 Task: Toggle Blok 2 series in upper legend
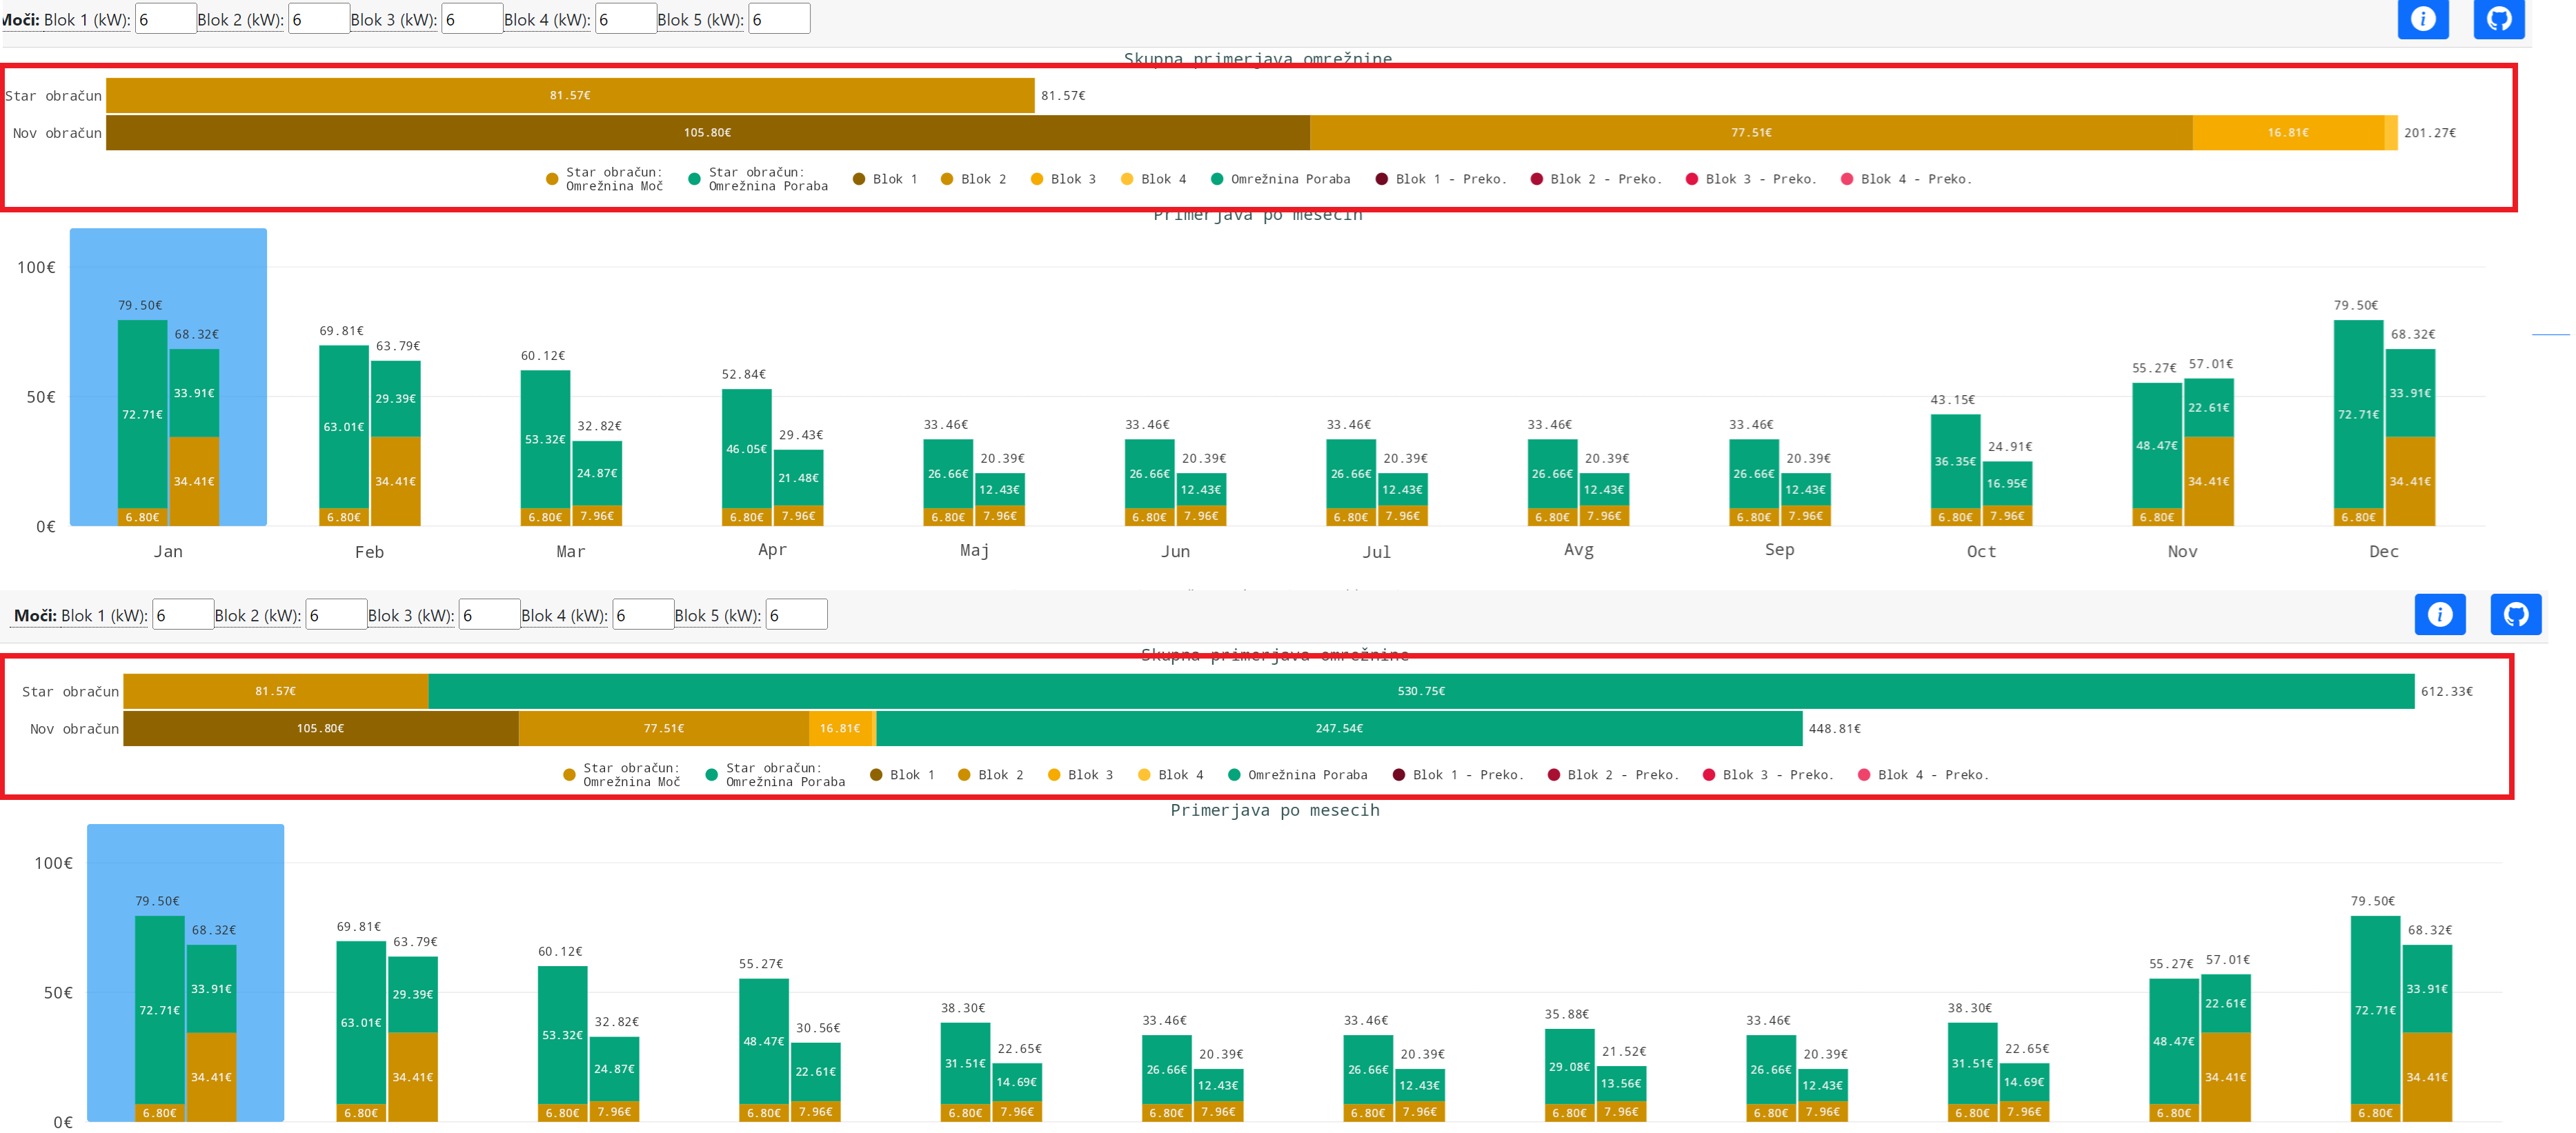click(x=974, y=179)
